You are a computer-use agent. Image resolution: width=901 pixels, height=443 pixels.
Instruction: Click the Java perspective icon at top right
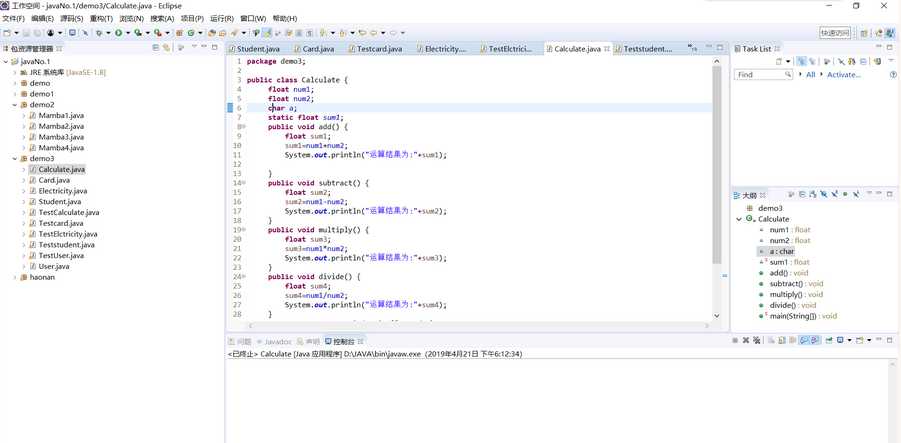(890, 33)
